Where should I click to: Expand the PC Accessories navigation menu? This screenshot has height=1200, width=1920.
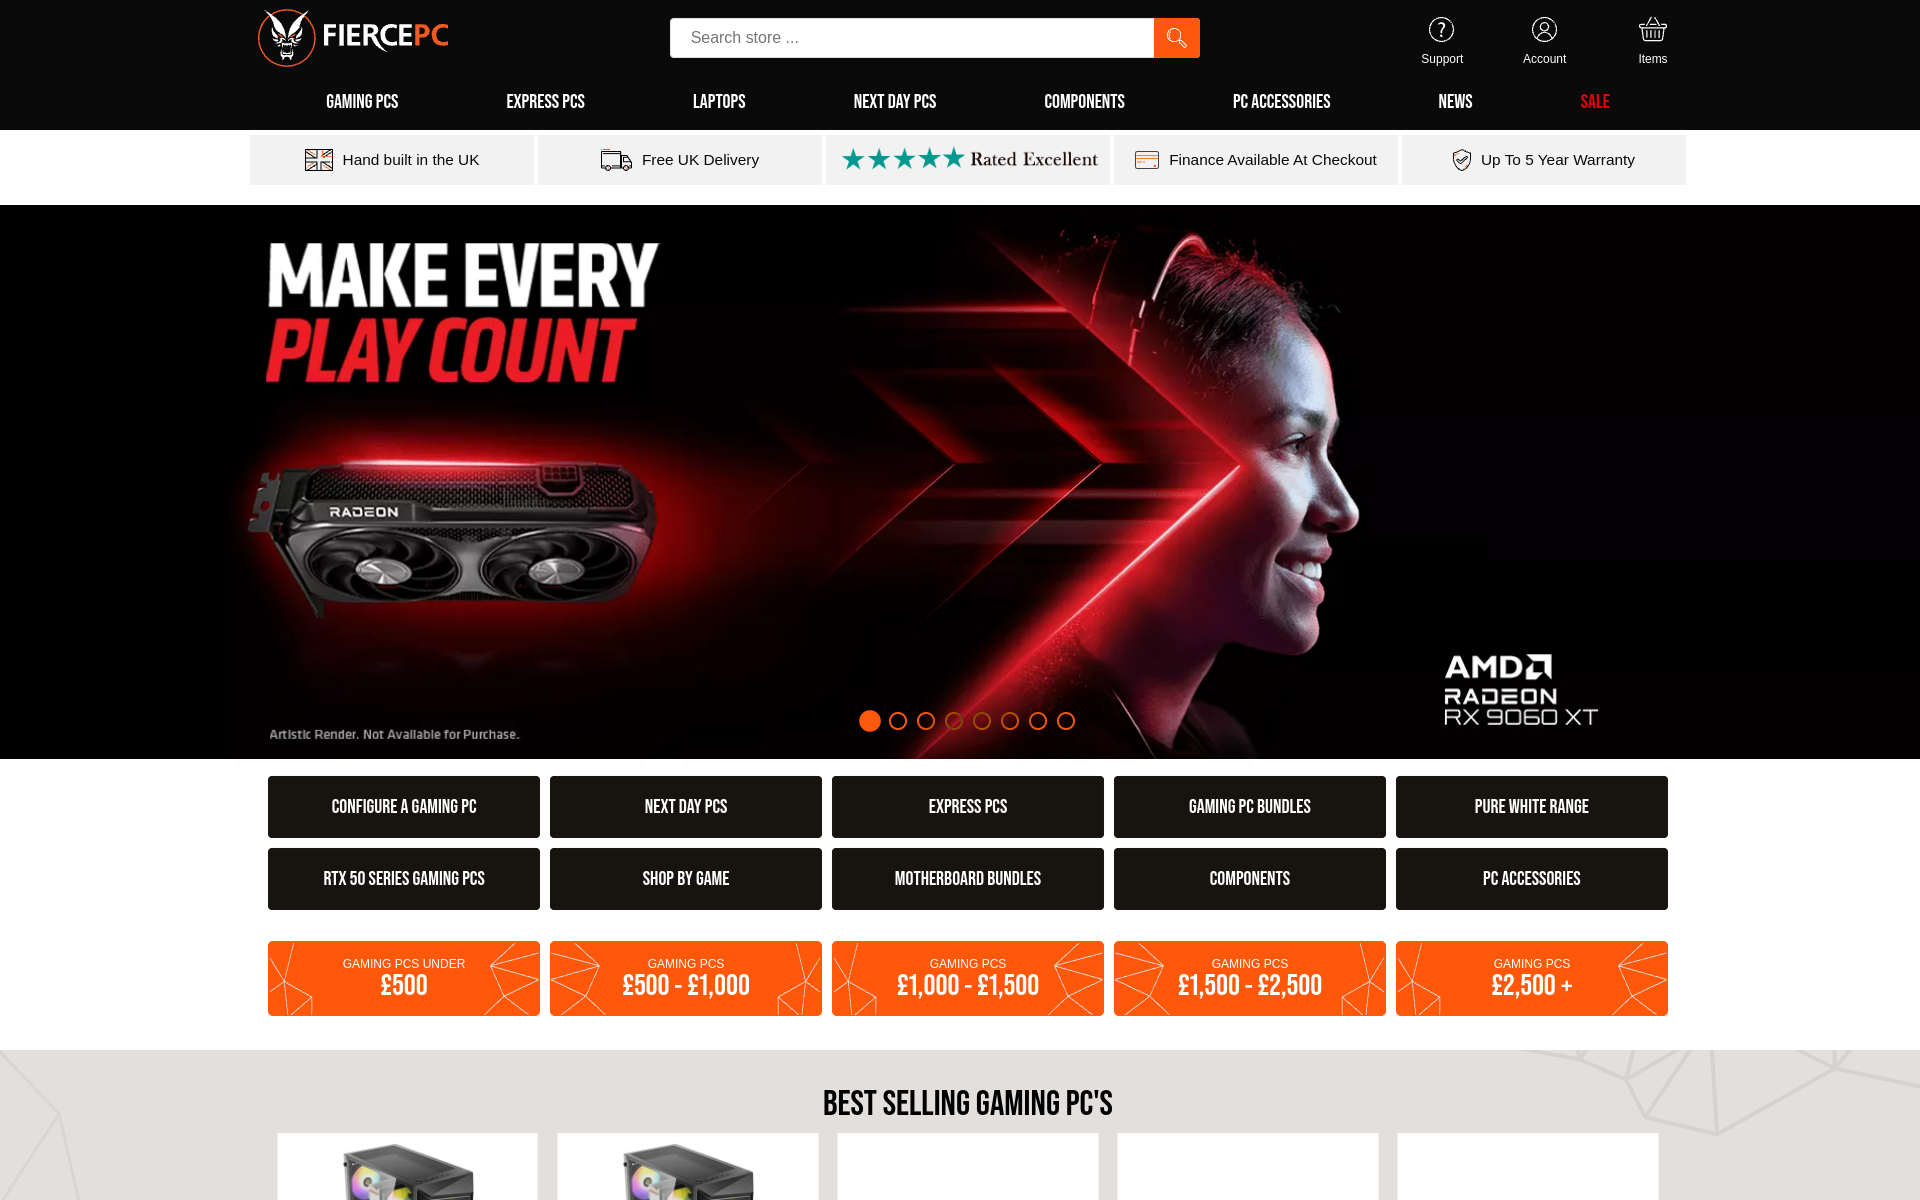coord(1281,102)
